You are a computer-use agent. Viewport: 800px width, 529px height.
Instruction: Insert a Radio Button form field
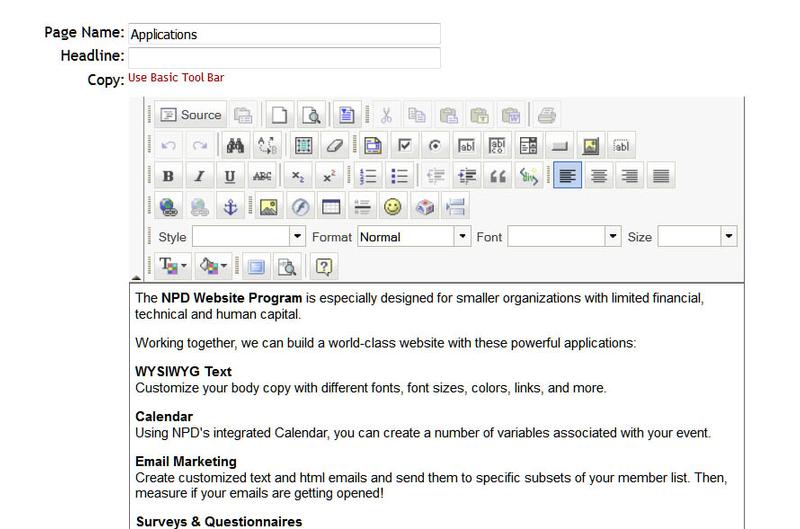click(x=435, y=146)
